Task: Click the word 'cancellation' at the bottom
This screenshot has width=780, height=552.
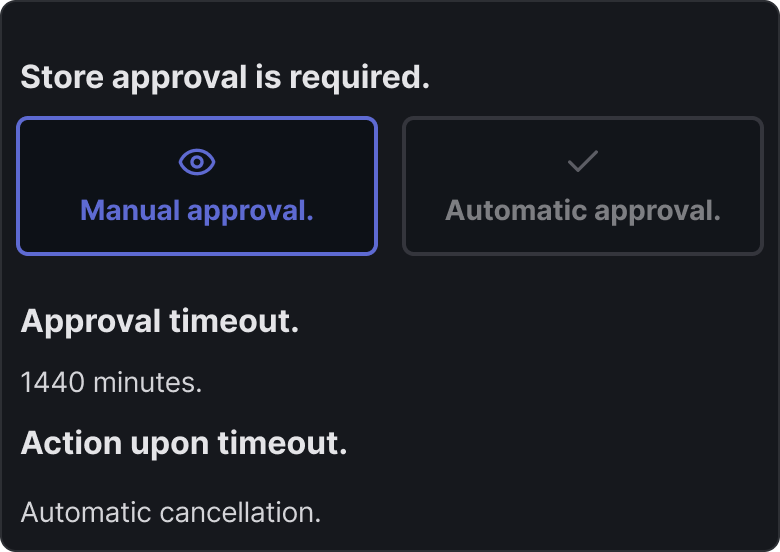Action: (238, 513)
